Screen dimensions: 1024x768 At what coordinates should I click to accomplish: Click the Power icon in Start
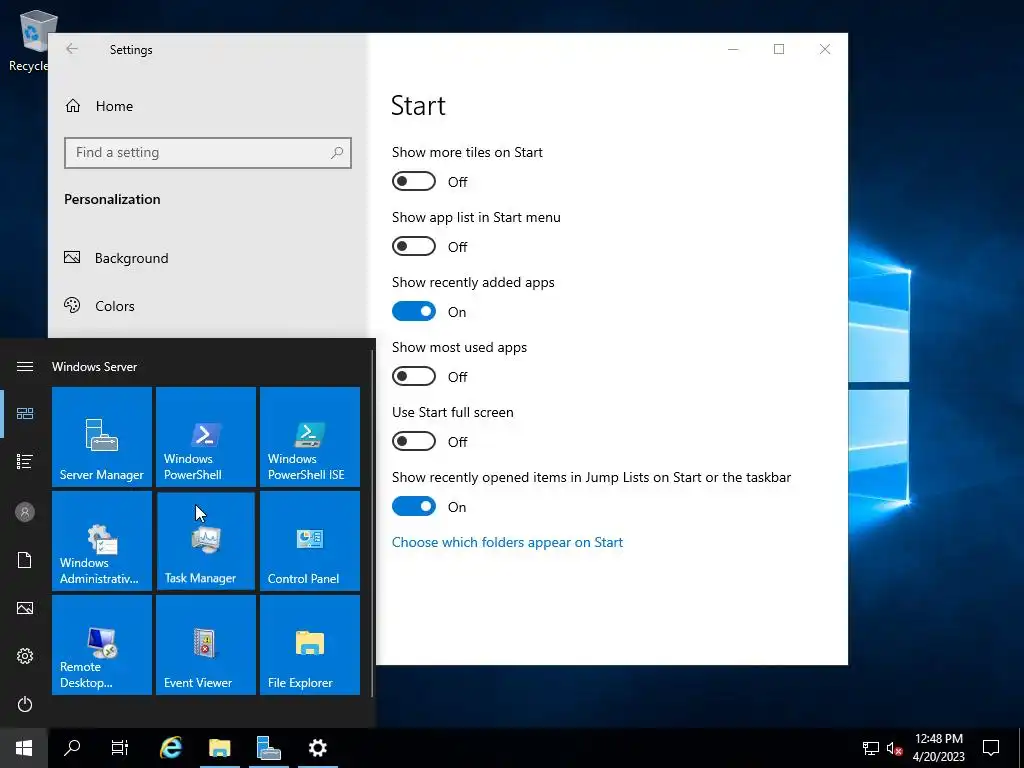[25, 704]
